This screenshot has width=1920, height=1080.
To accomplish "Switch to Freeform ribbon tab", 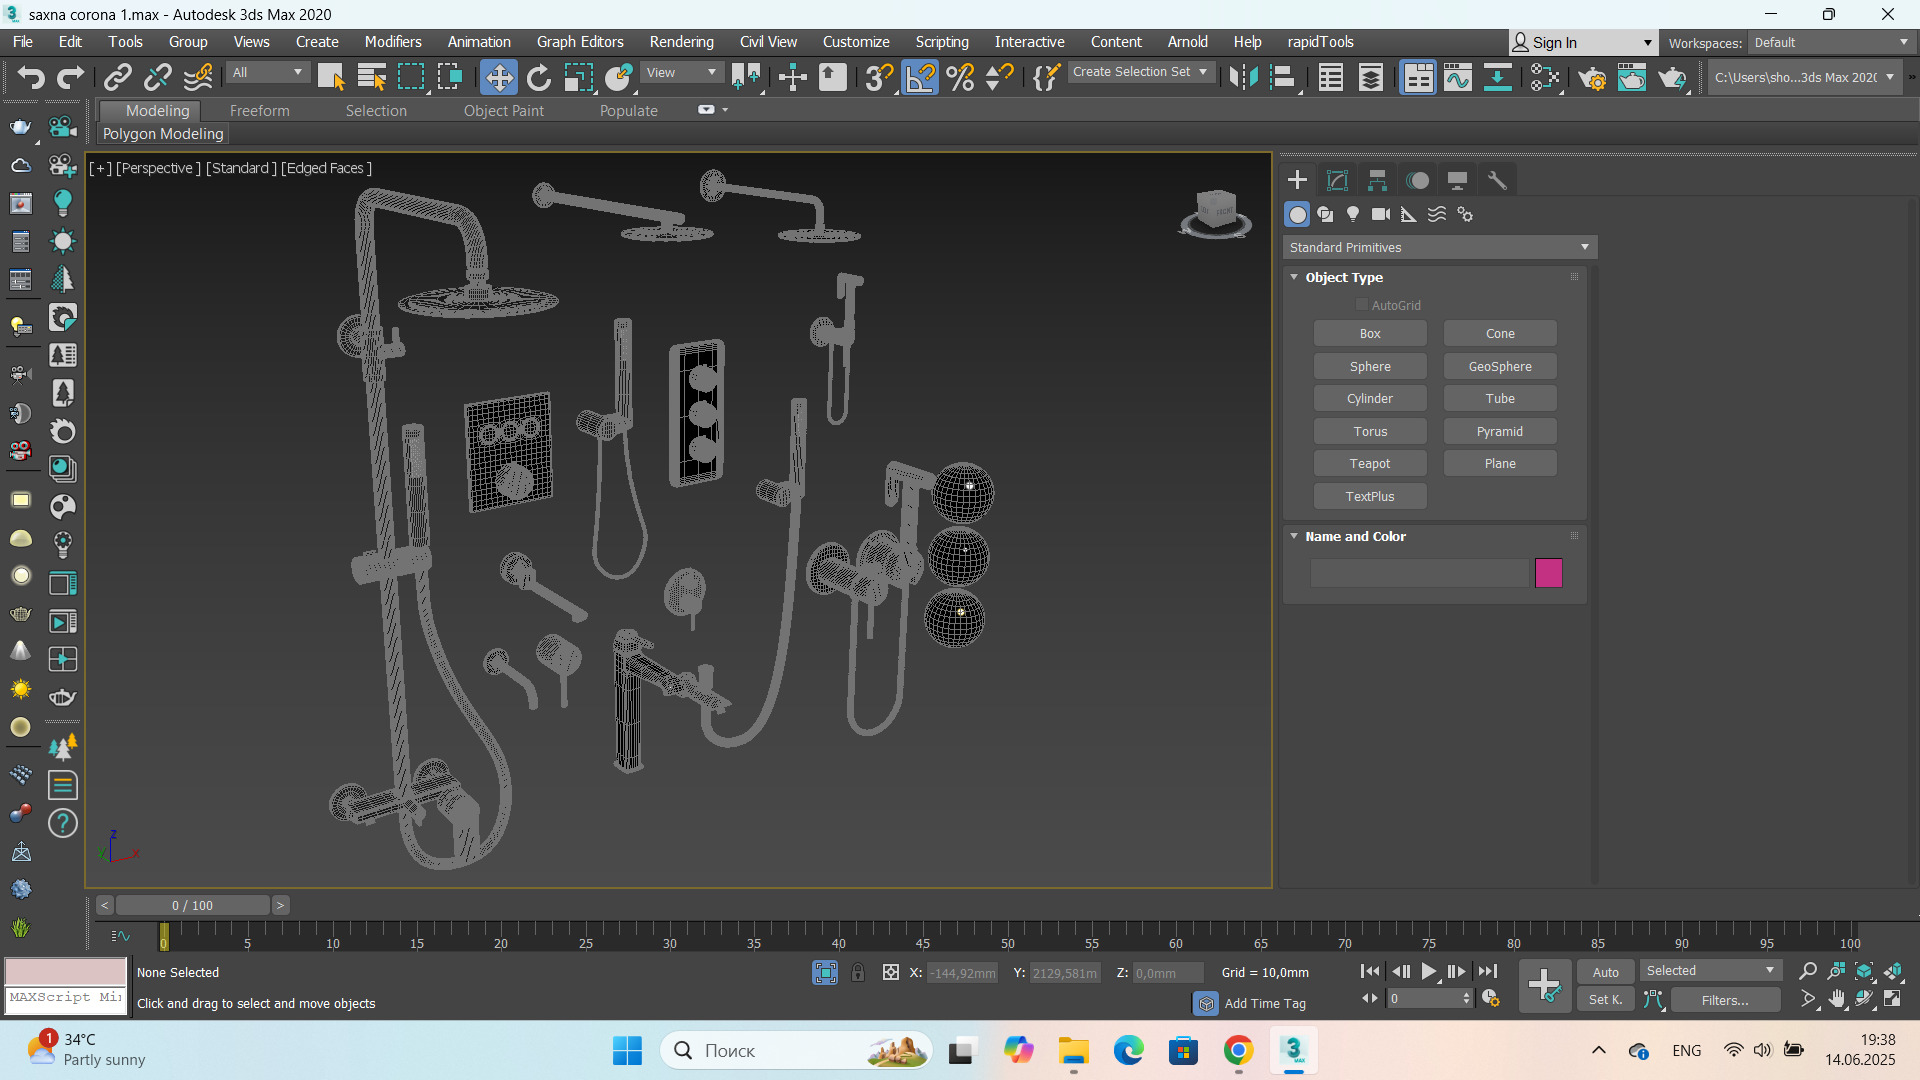I will point(259,111).
